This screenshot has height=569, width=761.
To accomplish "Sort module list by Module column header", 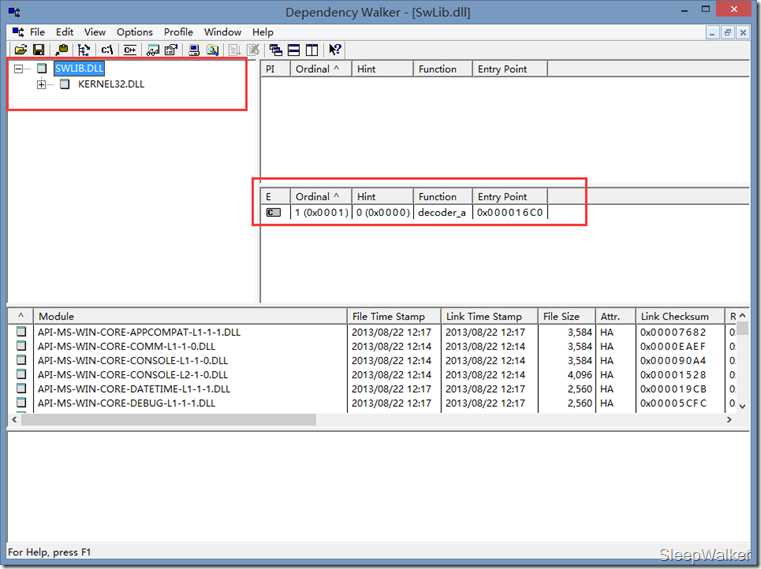I will tap(190, 316).
